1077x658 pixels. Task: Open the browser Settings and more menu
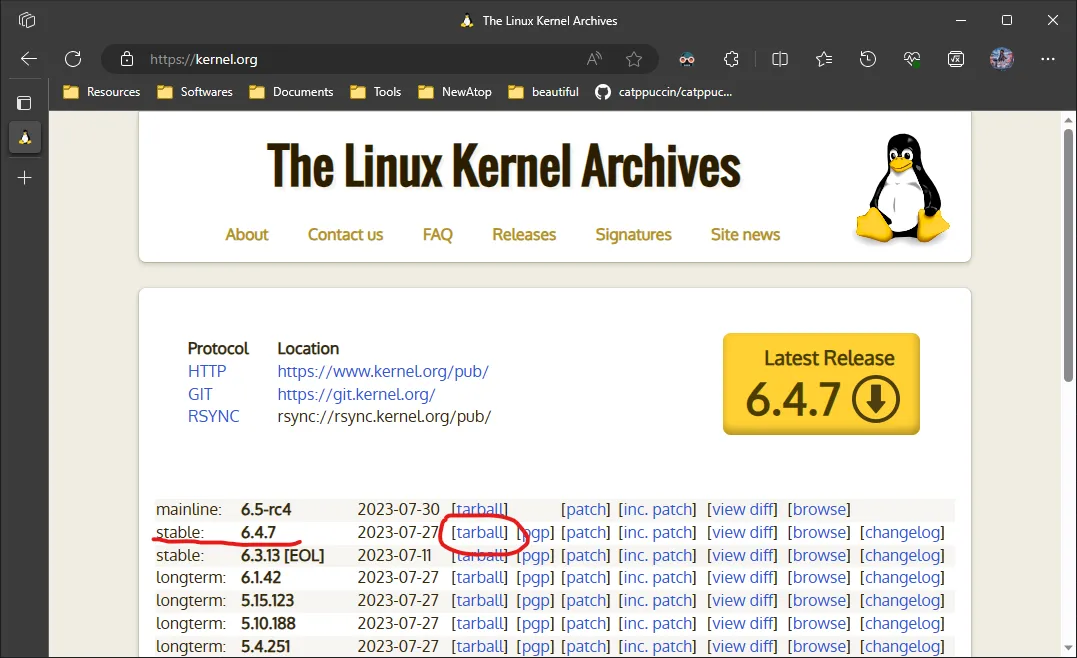tap(1047, 59)
